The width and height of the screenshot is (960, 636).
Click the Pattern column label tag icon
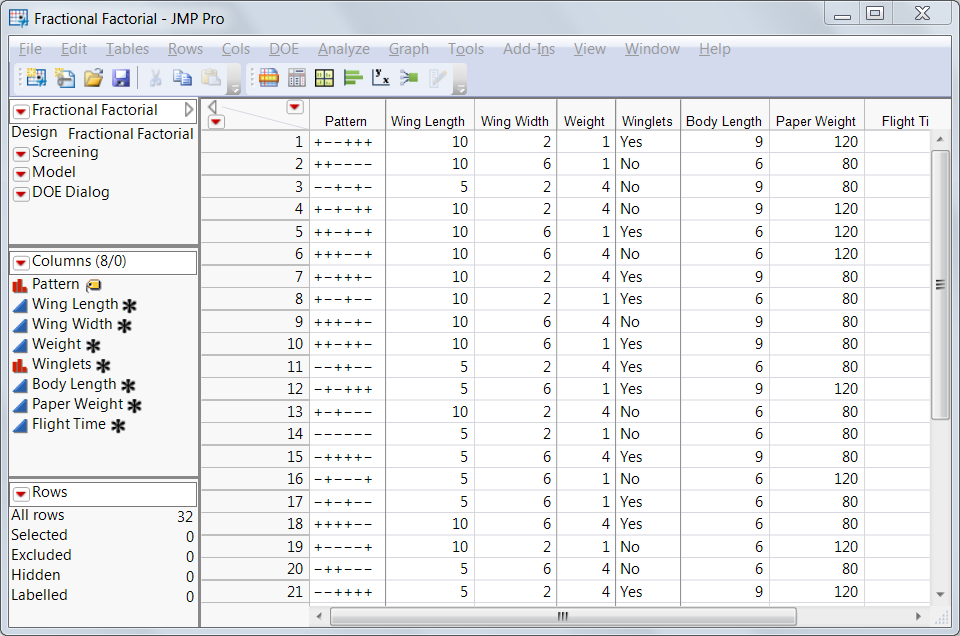click(94, 285)
